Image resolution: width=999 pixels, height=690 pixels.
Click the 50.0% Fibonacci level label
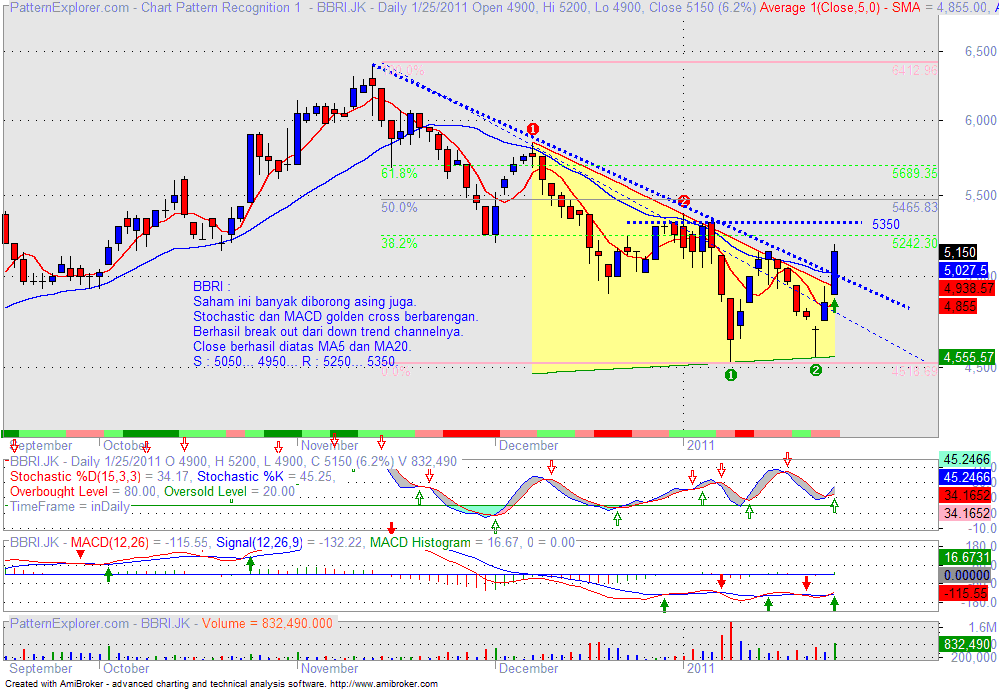[x=399, y=207]
